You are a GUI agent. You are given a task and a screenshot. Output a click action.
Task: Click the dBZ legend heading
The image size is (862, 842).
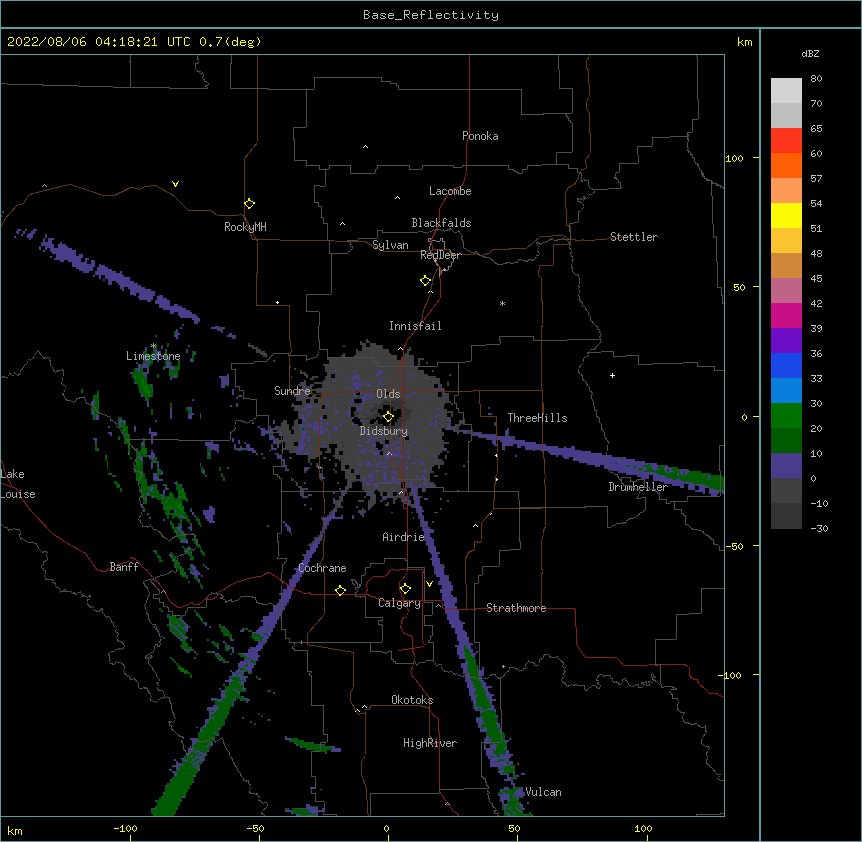click(810, 53)
